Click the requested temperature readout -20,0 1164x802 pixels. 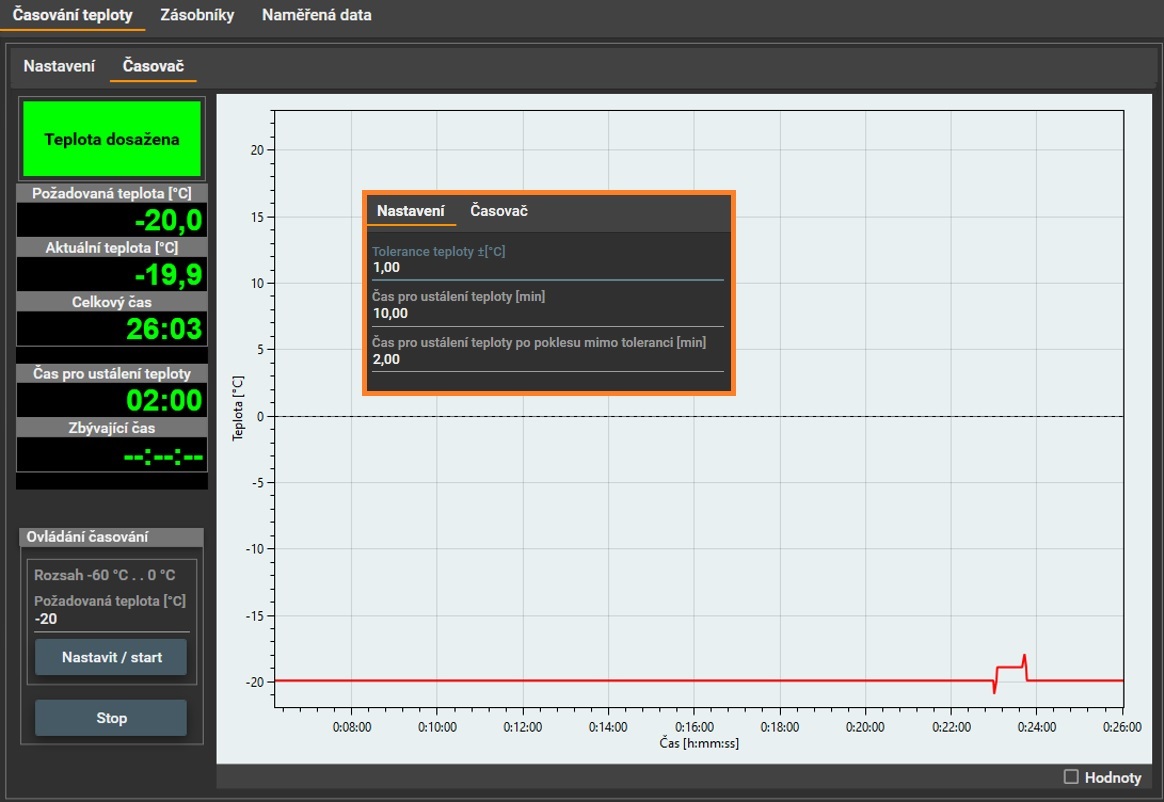tap(112, 221)
